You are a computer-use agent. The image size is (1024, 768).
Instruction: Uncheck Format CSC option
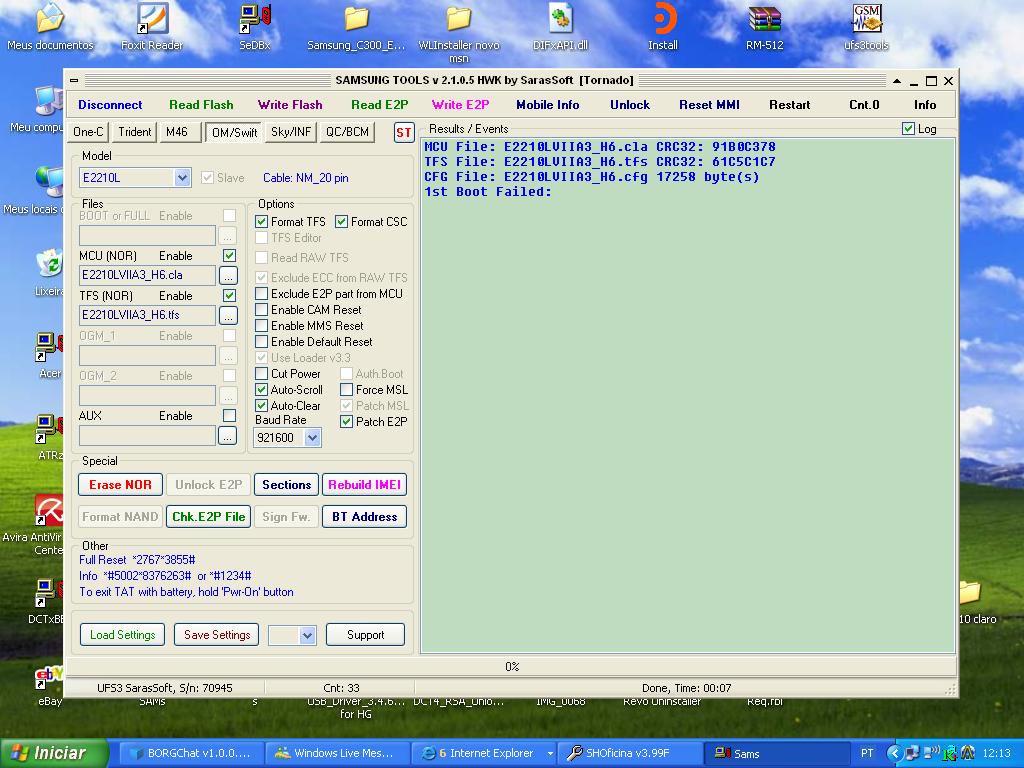pos(342,222)
